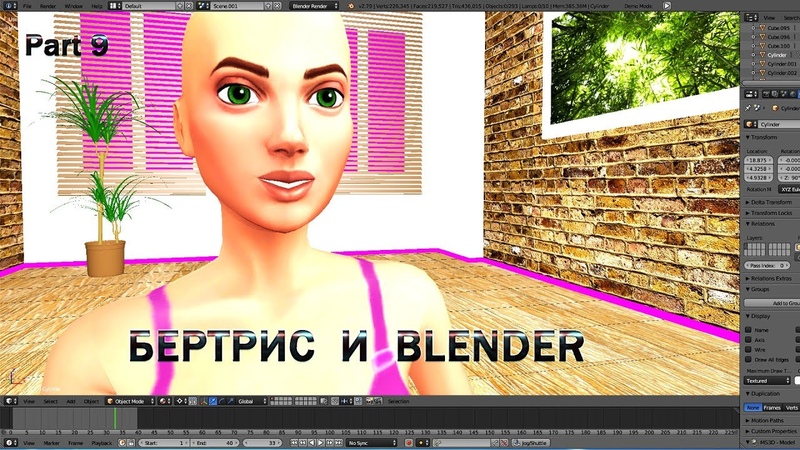Image resolution: width=800 pixels, height=450 pixels.
Task: Open the 3D viewport Add menu
Action: (71, 402)
